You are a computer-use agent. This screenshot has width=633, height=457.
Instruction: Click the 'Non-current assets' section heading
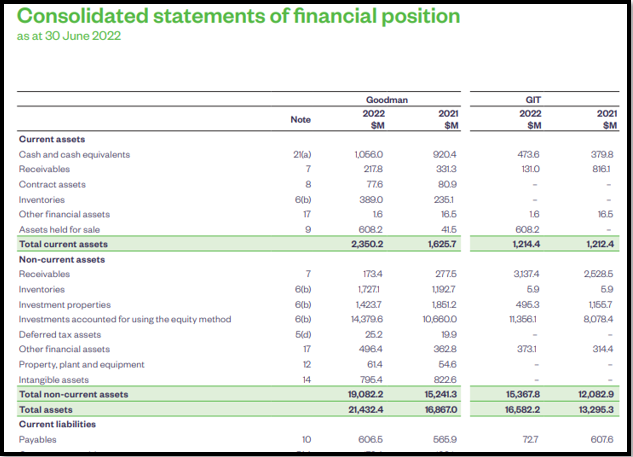(x=62, y=260)
